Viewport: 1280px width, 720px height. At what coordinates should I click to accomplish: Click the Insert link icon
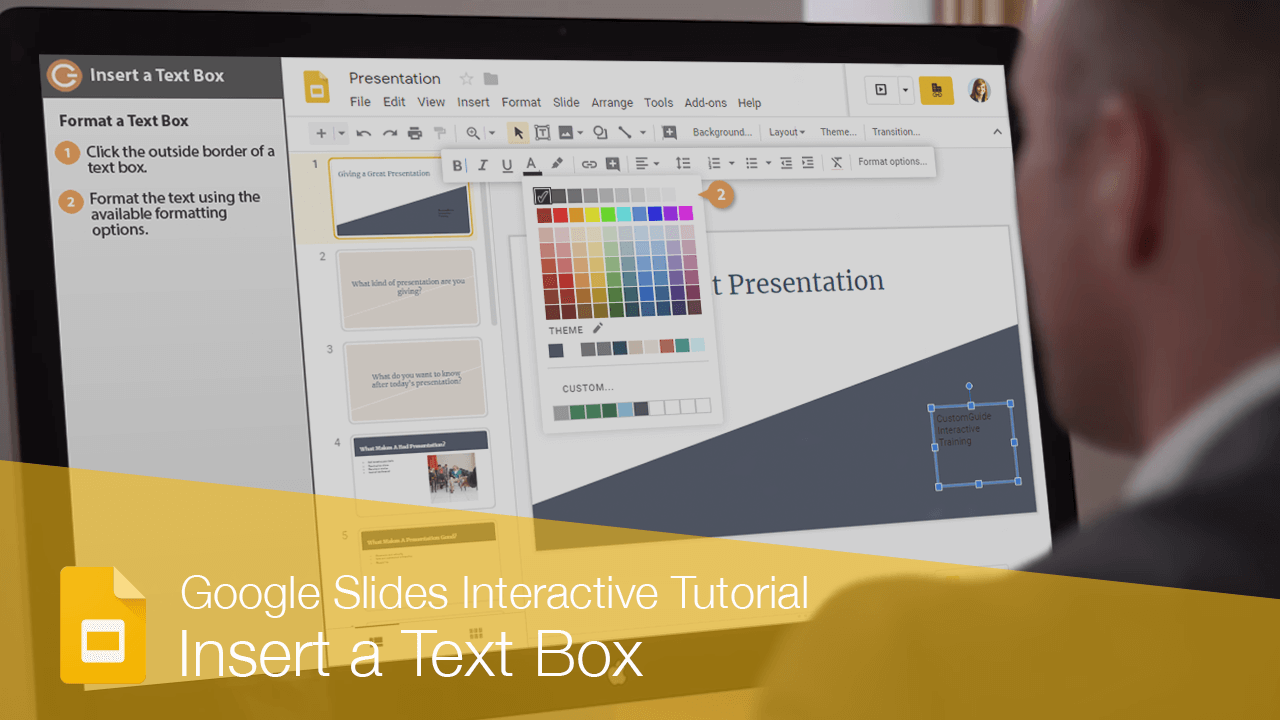(589, 165)
